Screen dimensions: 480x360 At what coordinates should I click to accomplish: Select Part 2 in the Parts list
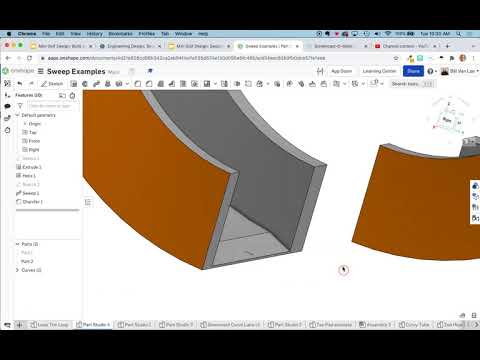pyautogui.click(x=27, y=261)
